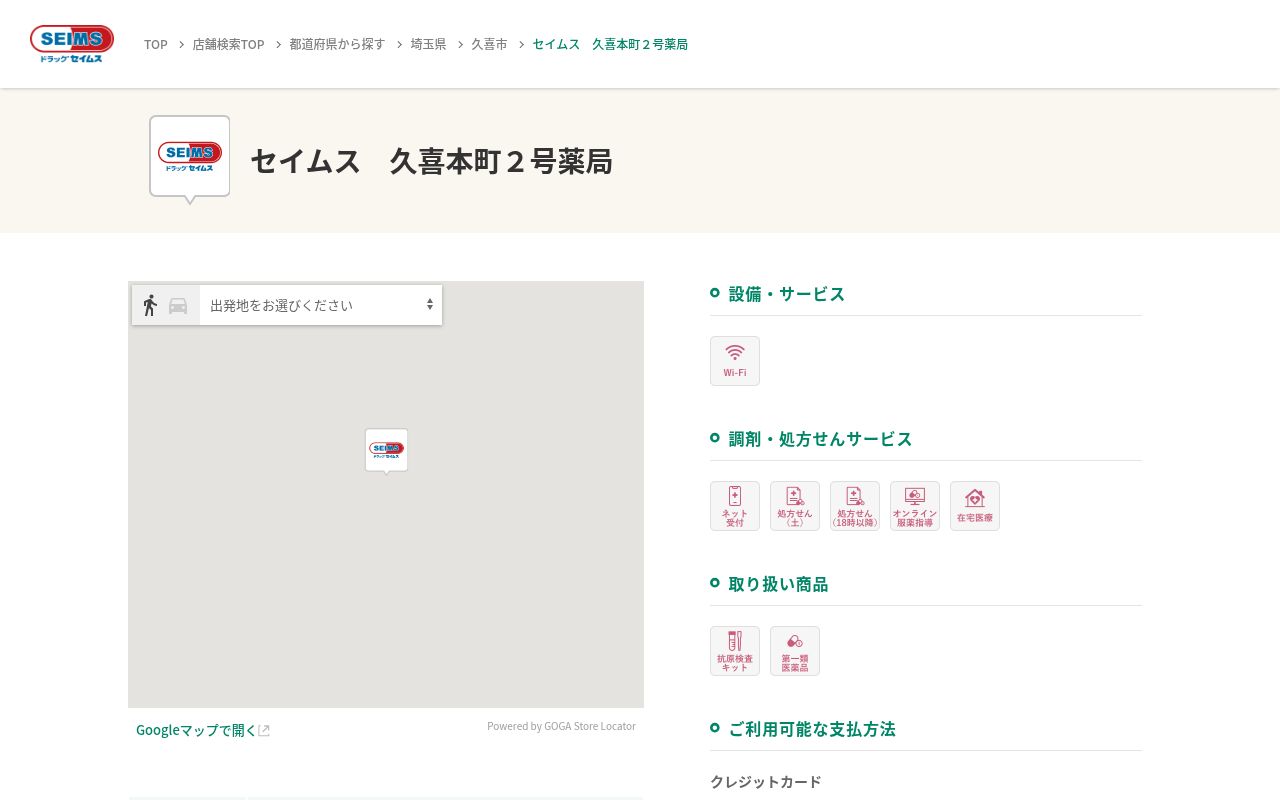Click the Wi-Fi service icon

click(735, 361)
